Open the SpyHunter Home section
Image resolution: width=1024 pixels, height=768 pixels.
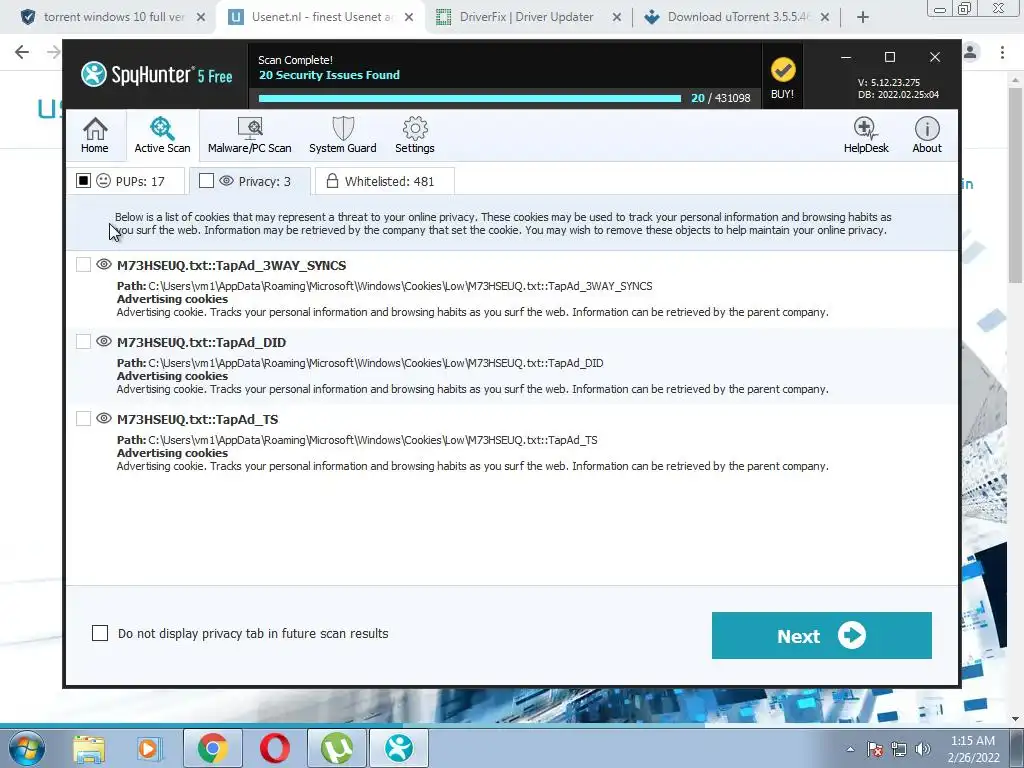[x=95, y=135]
